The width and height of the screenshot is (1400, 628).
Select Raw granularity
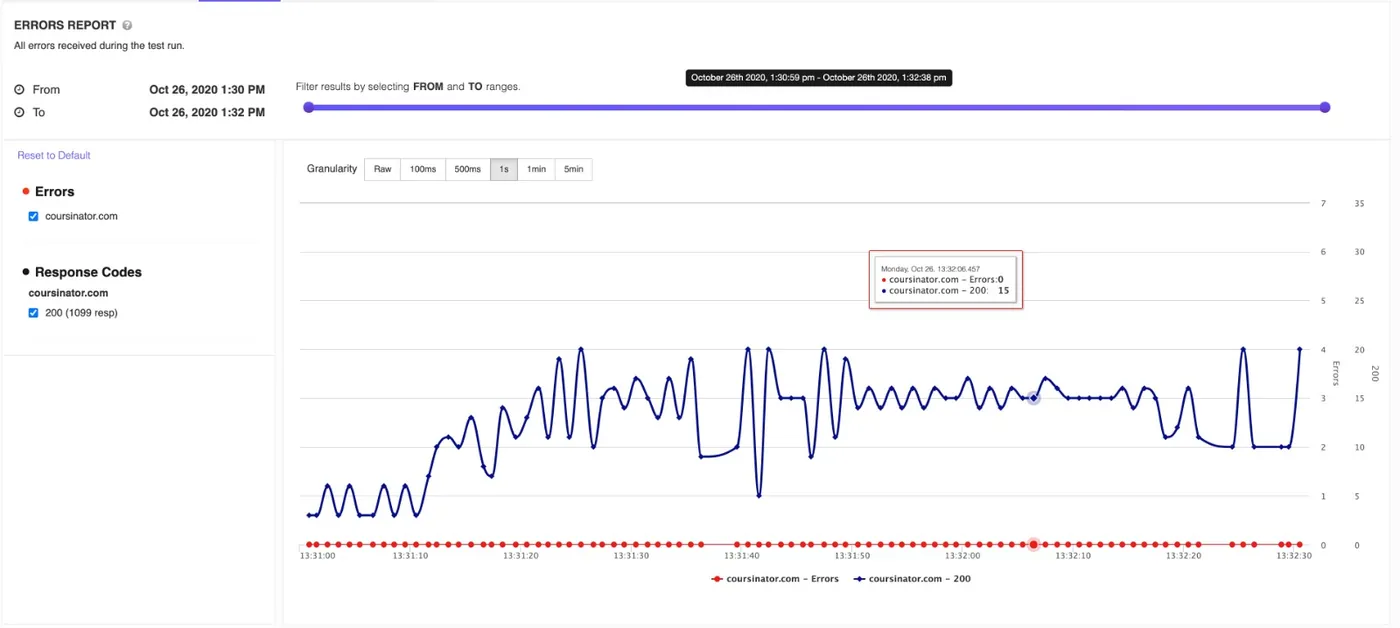click(382, 169)
